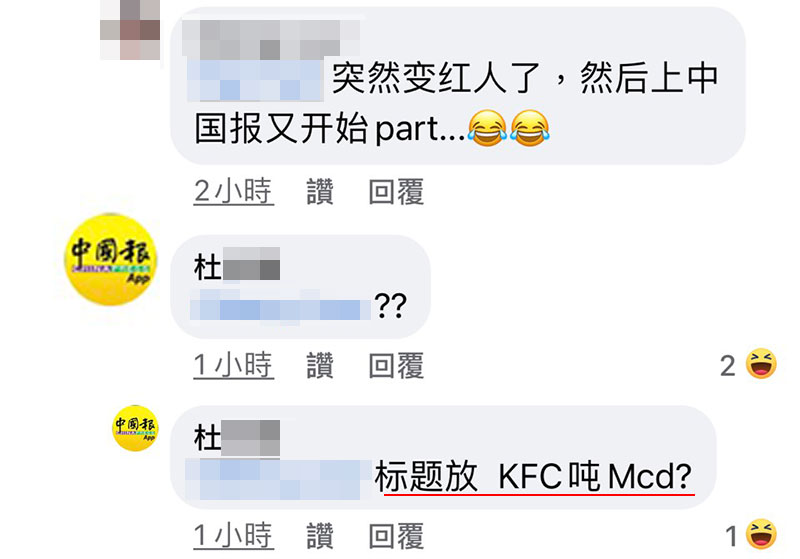Reply to the KFC 吨 Mcd comment
The width and height of the screenshot is (800, 559).
pyautogui.click(x=396, y=536)
